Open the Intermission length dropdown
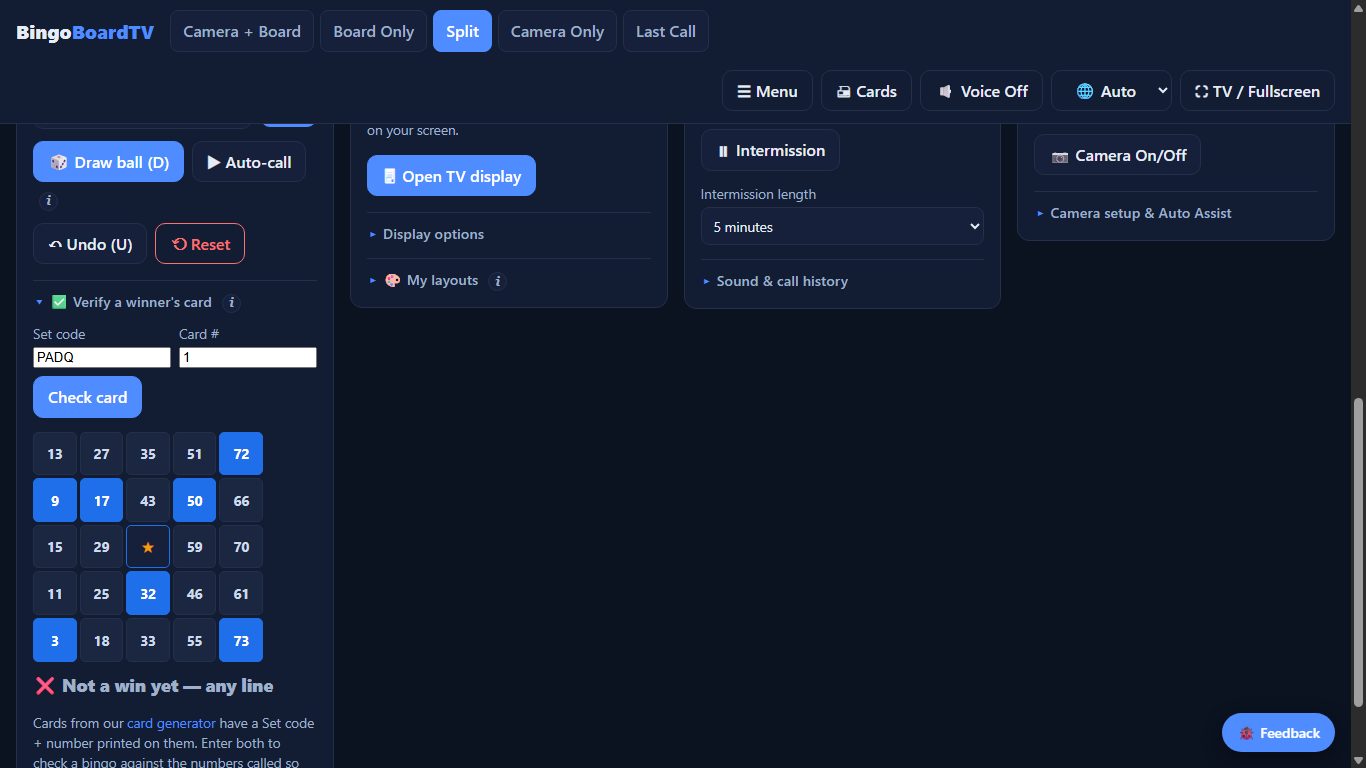Viewport: 1366px width, 768px height. click(x=842, y=227)
